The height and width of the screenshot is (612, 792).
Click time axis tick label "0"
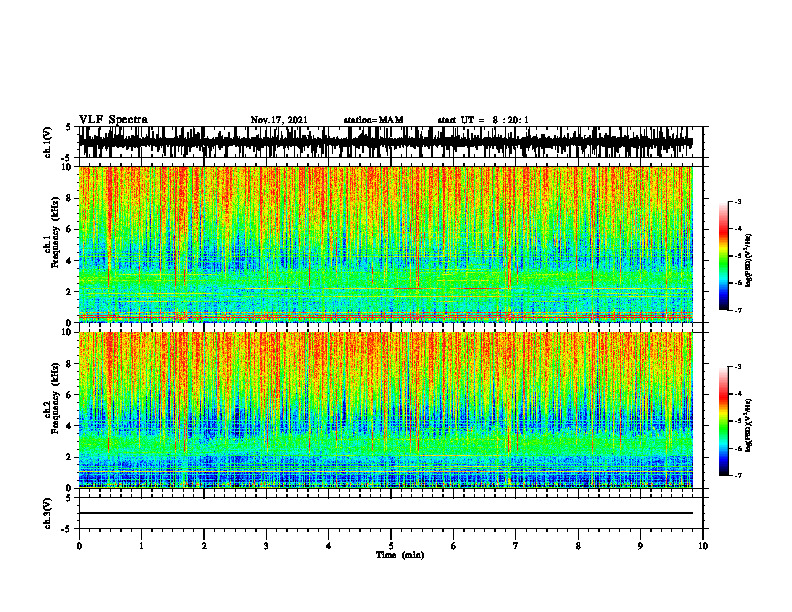click(79, 546)
